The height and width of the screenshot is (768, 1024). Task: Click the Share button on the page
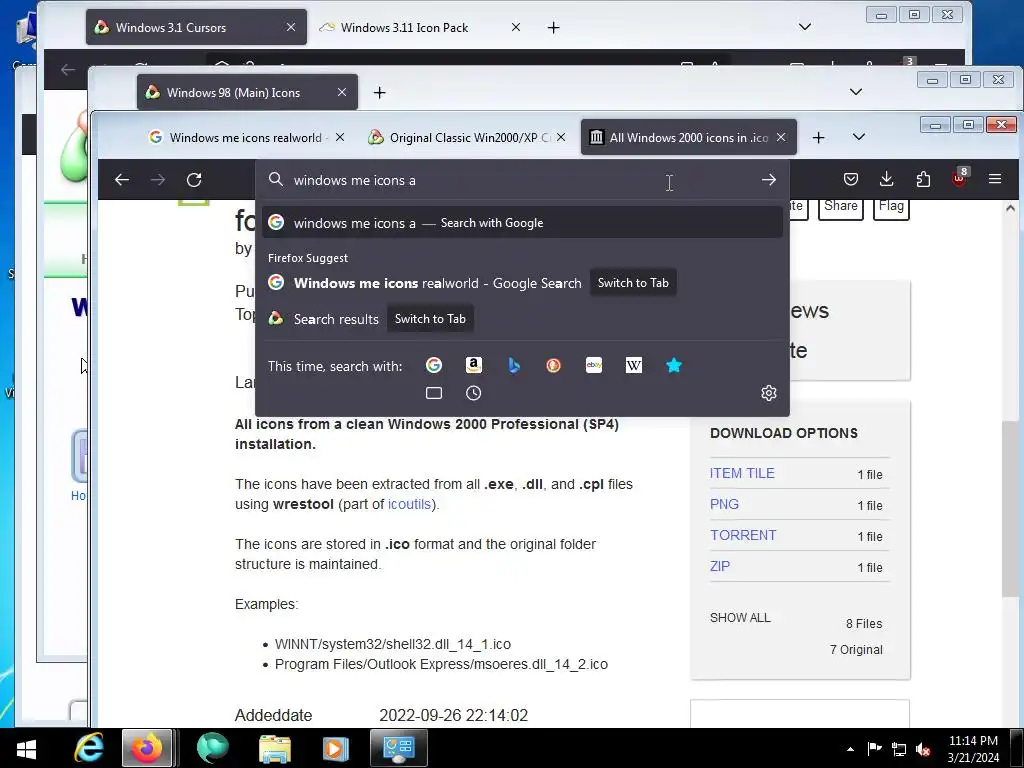click(840, 206)
